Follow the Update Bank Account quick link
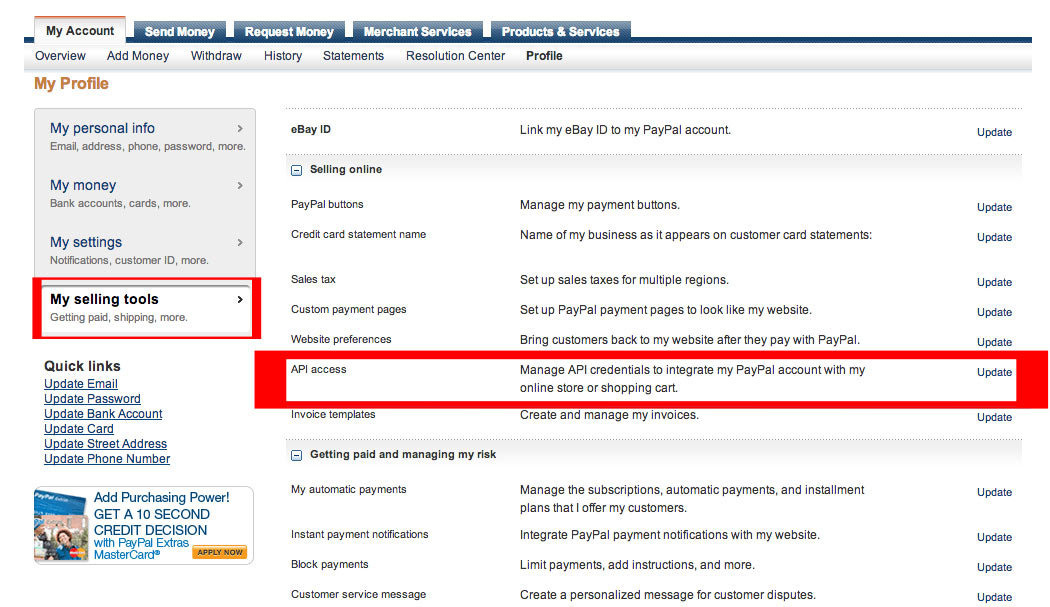 [x=103, y=414]
